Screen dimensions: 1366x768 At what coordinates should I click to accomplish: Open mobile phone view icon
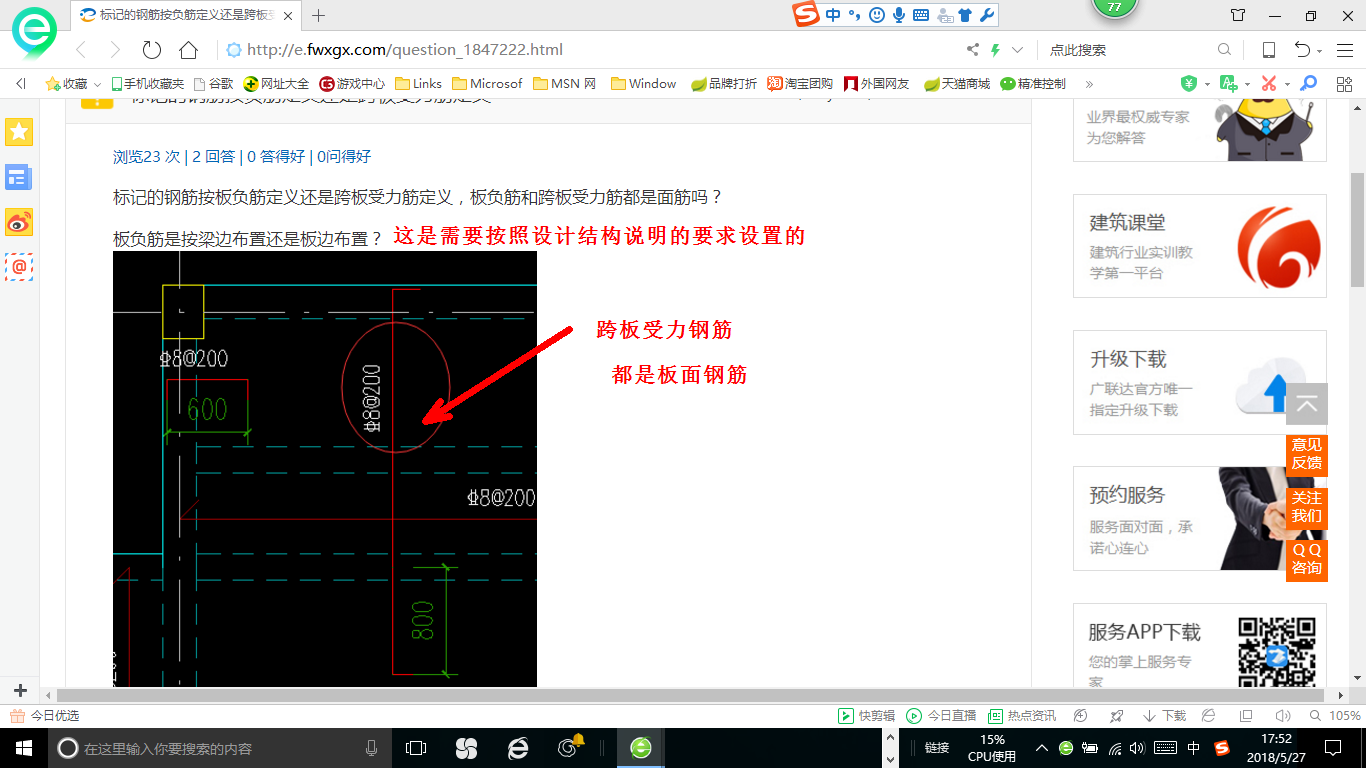pos(1269,50)
